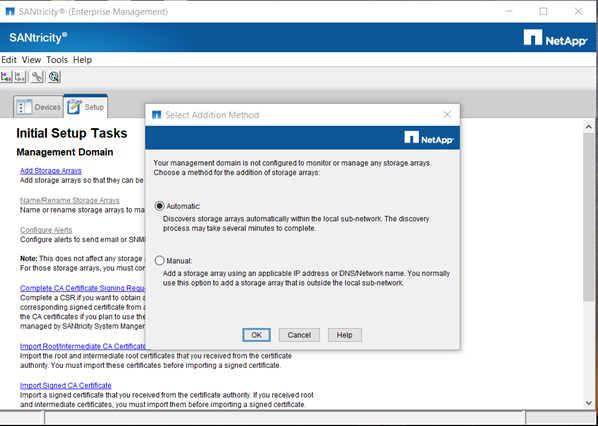Click the scrollbar up arrow

tap(588, 127)
